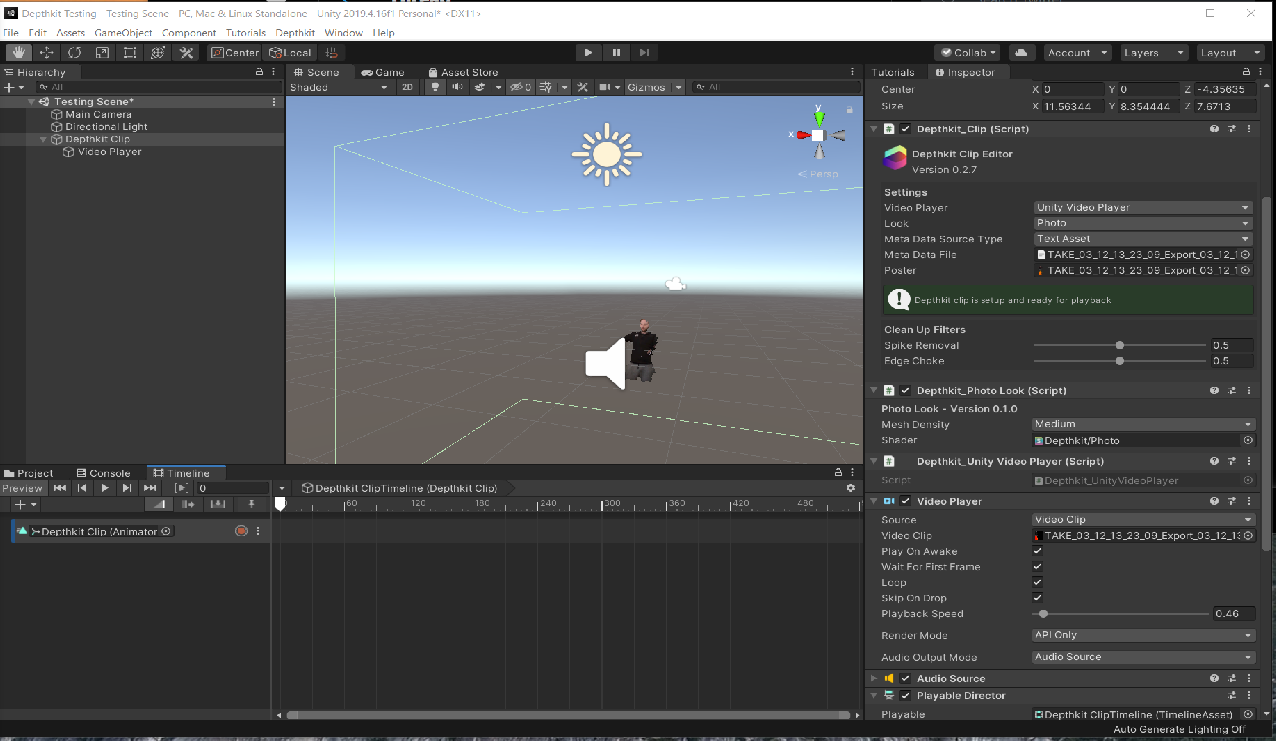Lock the Inspector panel with the padlock icon
The height and width of the screenshot is (741, 1276).
[1245, 73]
